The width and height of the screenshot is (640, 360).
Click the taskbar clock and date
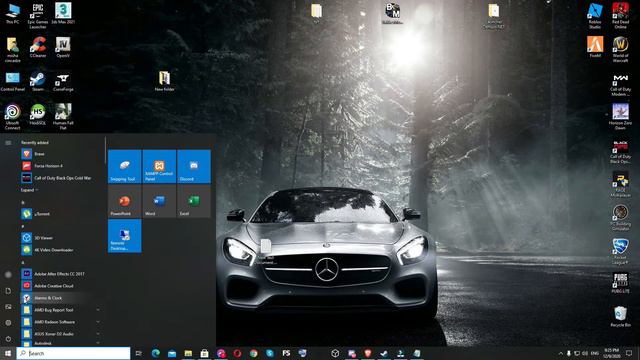611,353
